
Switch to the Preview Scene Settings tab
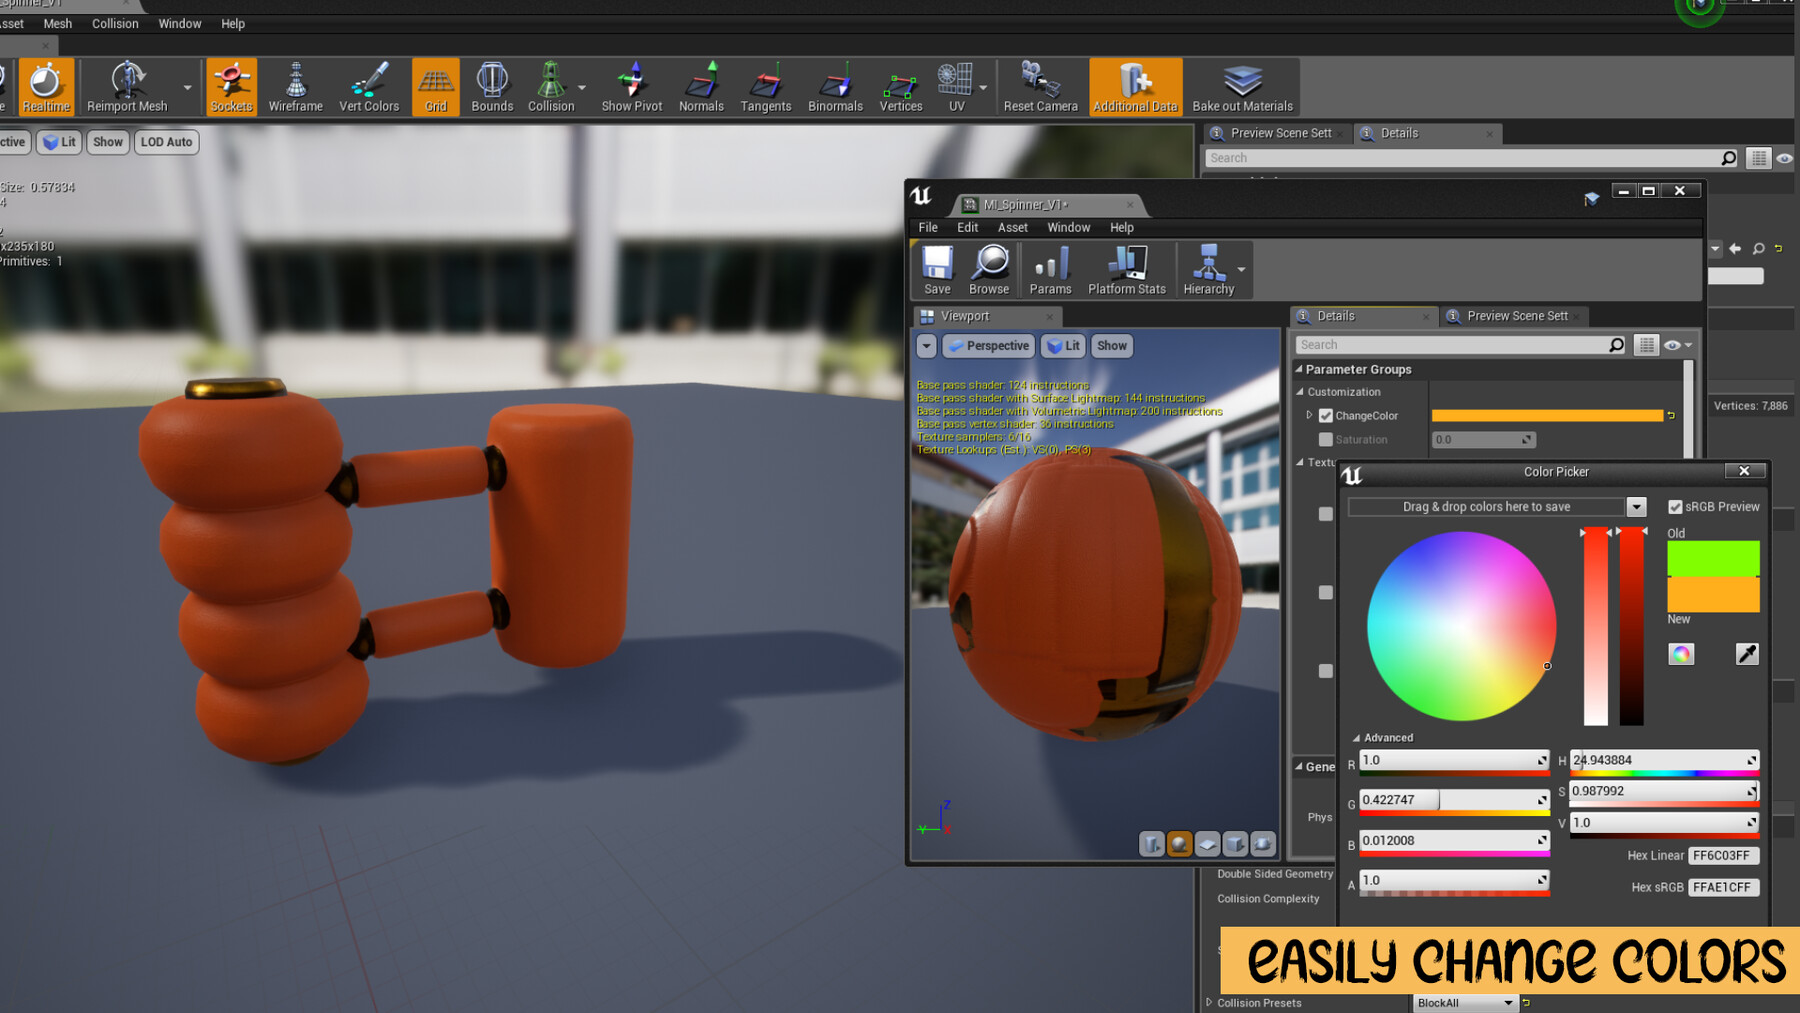tap(1514, 316)
